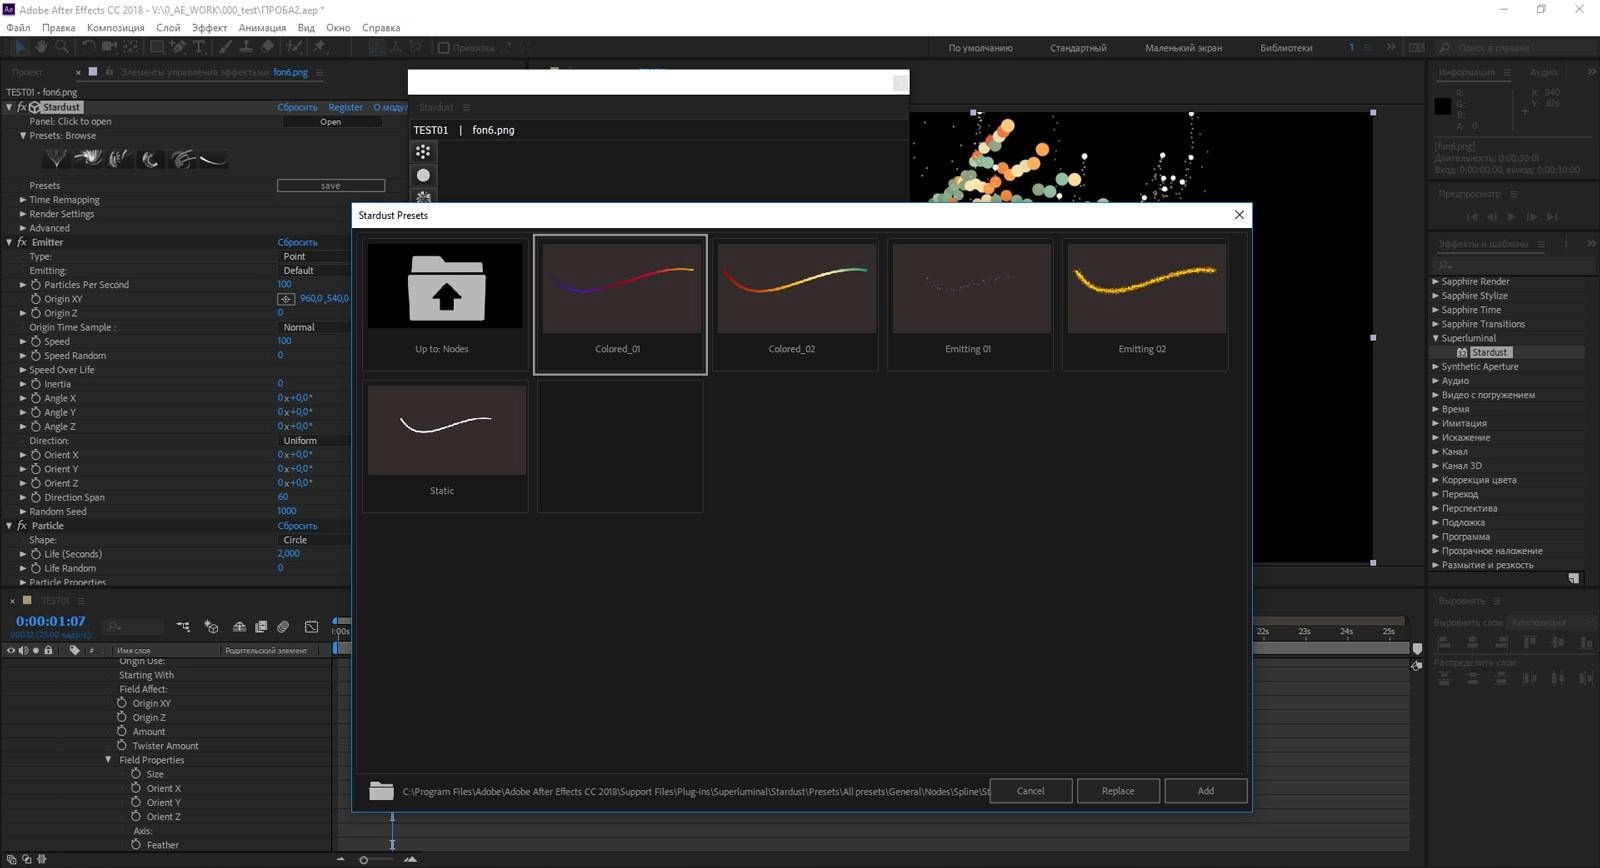Toggle stopwatch for Inertia
The height and width of the screenshot is (868, 1600).
click(36, 384)
